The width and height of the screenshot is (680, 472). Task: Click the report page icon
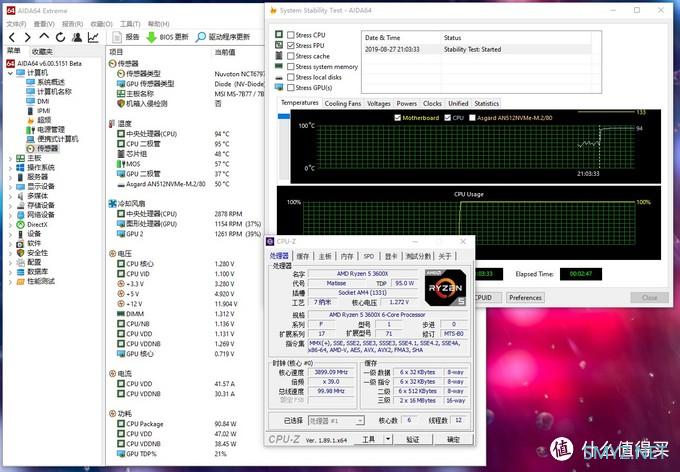(x=117, y=37)
